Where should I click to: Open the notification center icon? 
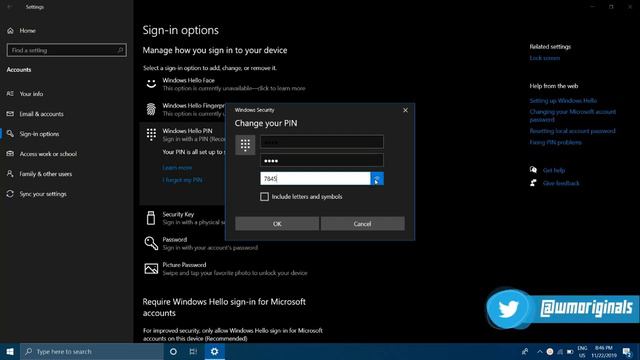(627, 351)
